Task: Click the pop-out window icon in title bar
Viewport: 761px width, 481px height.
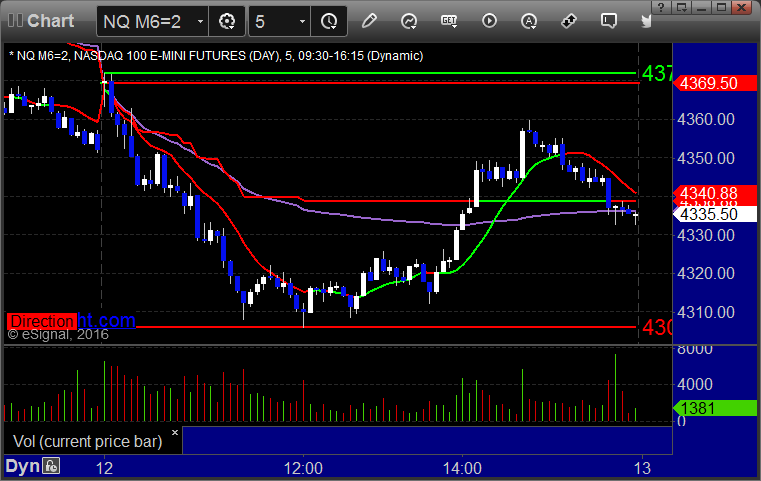Action: pos(681,7)
